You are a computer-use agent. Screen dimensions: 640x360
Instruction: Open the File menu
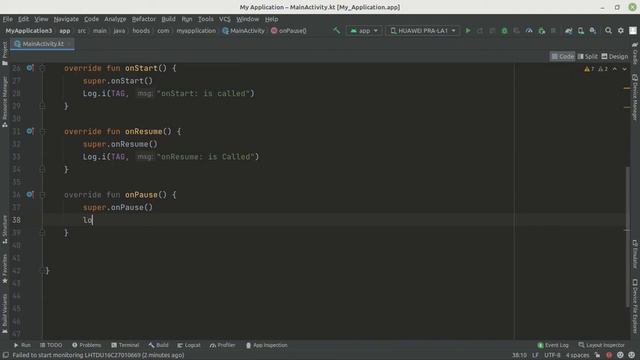(7, 19)
